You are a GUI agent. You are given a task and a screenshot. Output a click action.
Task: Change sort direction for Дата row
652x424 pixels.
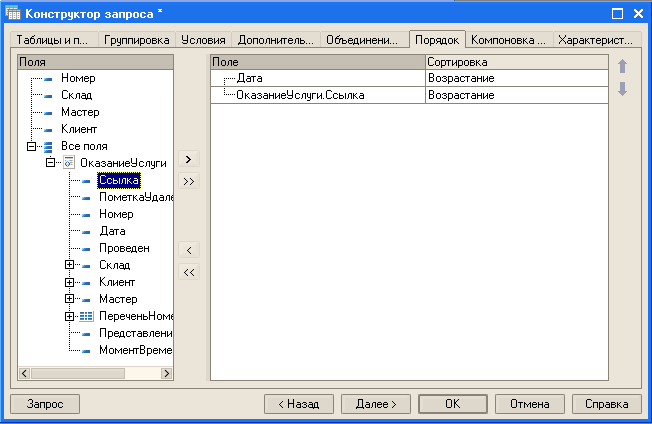515,77
